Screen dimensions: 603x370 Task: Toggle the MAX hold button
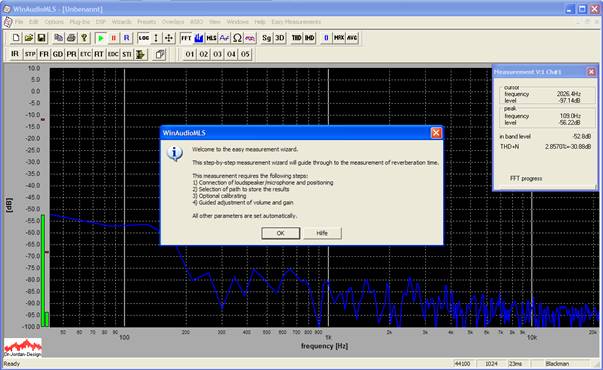coord(339,38)
